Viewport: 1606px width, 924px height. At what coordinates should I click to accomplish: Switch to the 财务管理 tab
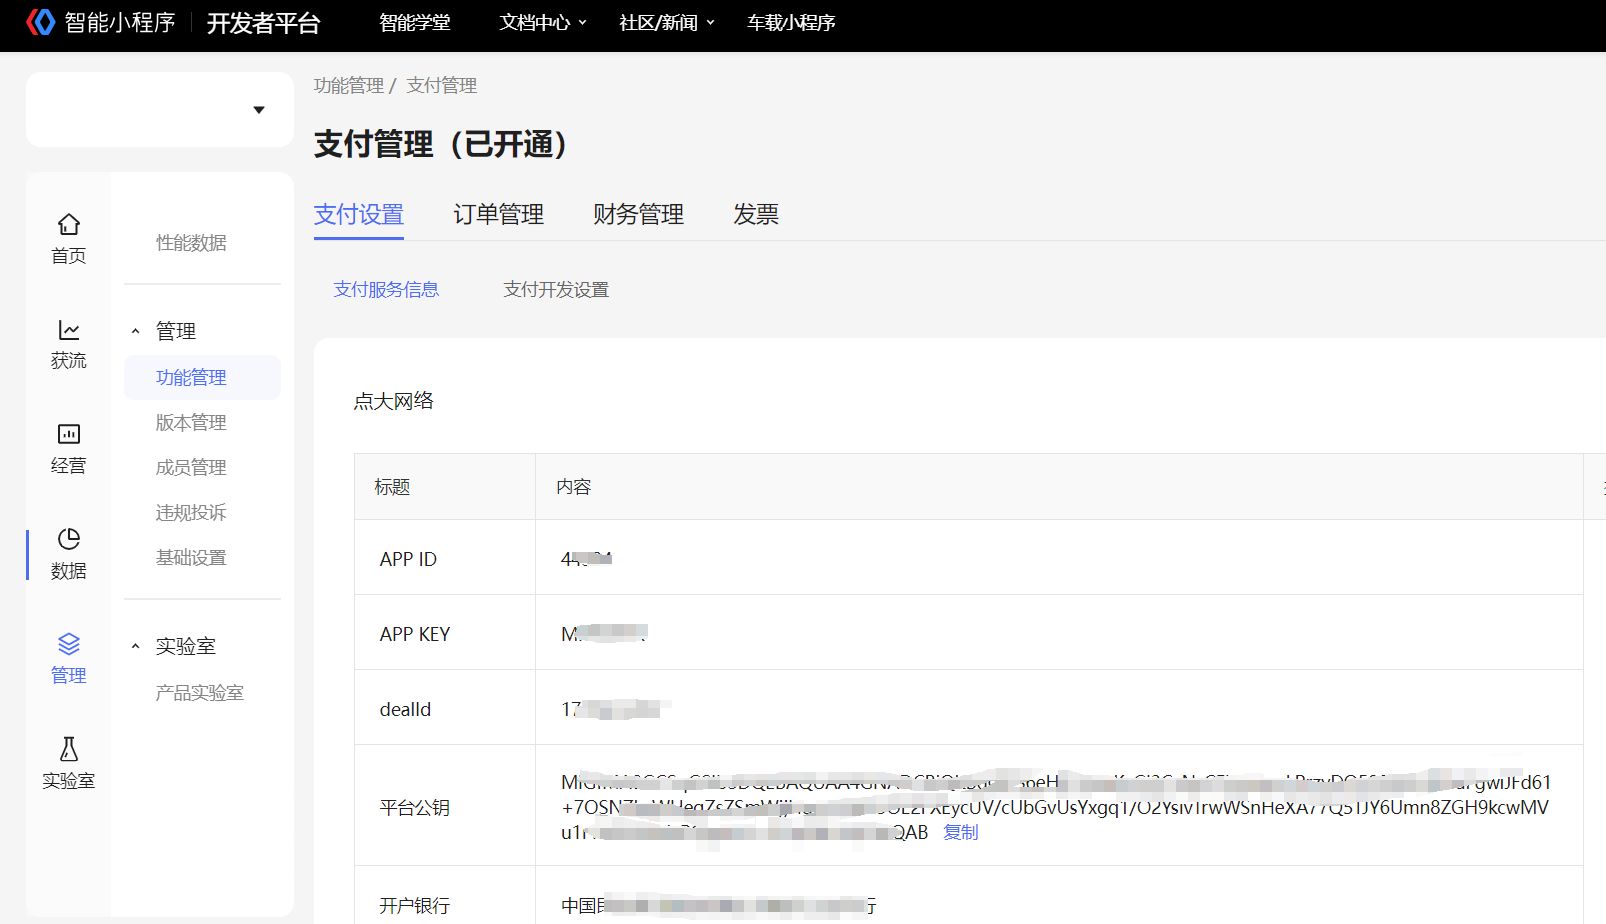pyautogui.click(x=638, y=214)
